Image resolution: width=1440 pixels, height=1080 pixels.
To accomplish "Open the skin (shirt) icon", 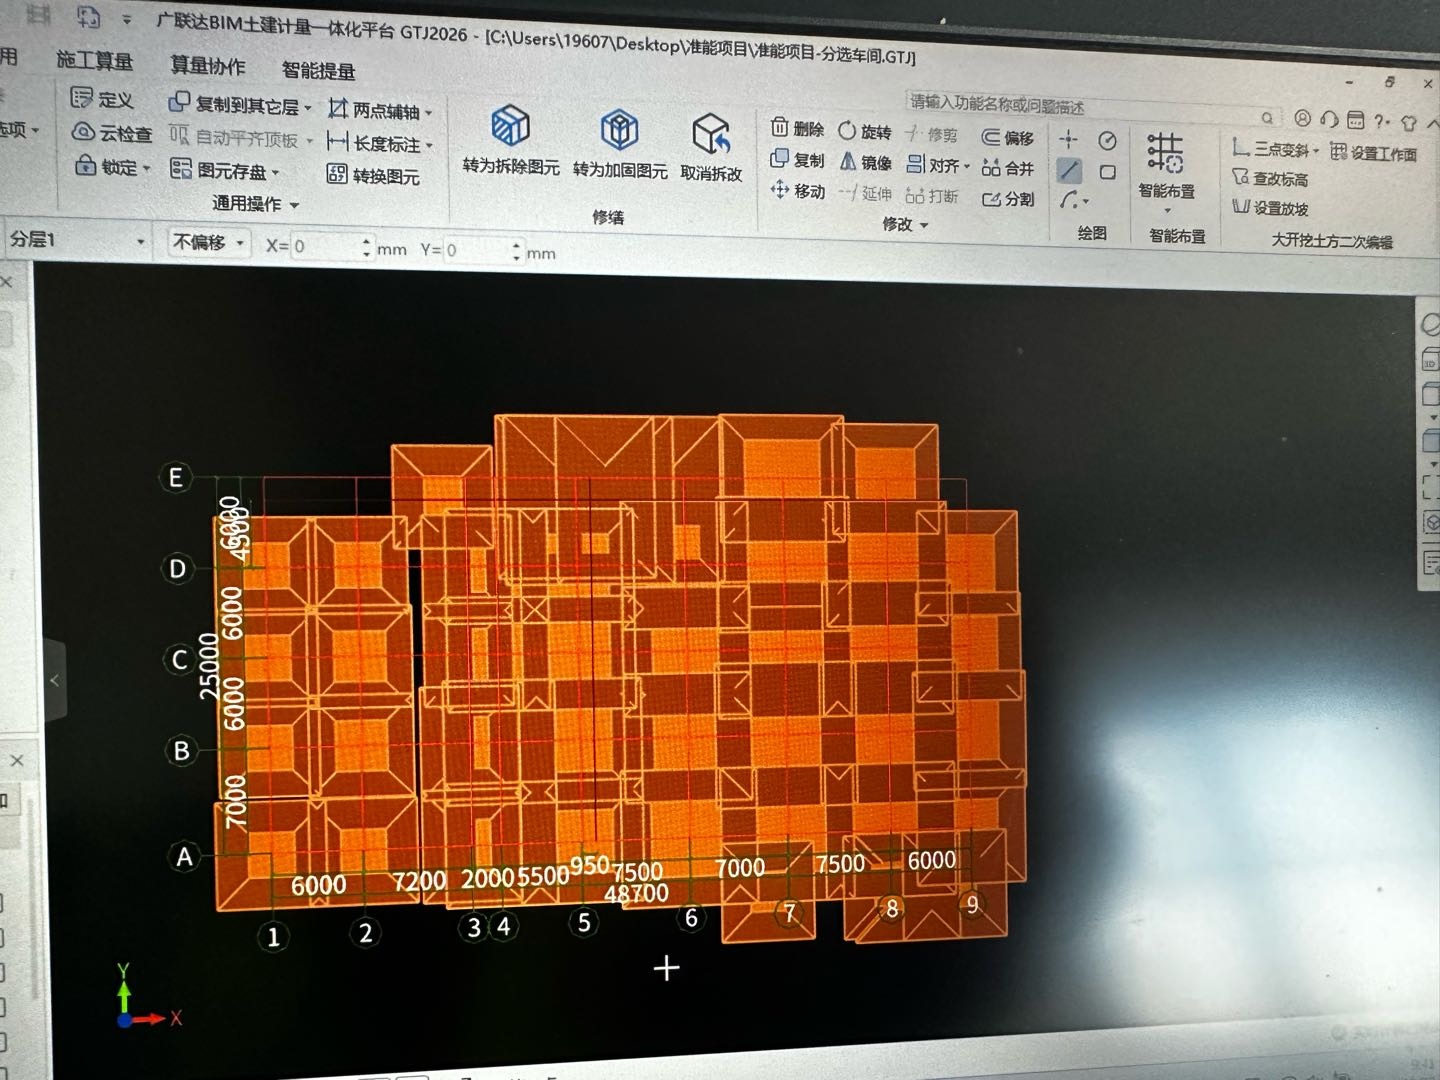I will pos(1409,123).
